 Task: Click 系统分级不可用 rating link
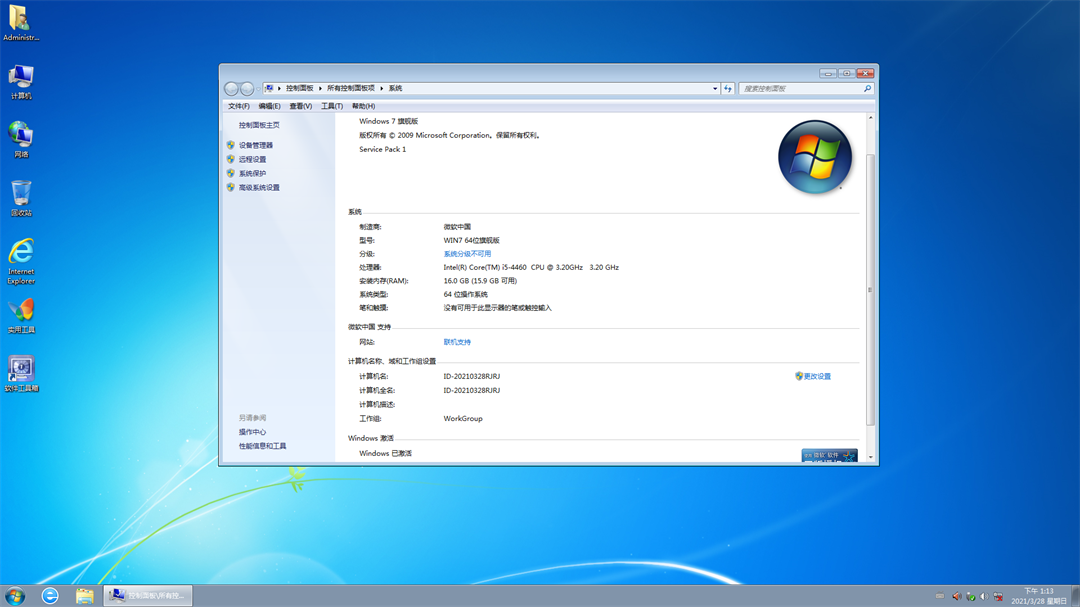[x=467, y=254]
